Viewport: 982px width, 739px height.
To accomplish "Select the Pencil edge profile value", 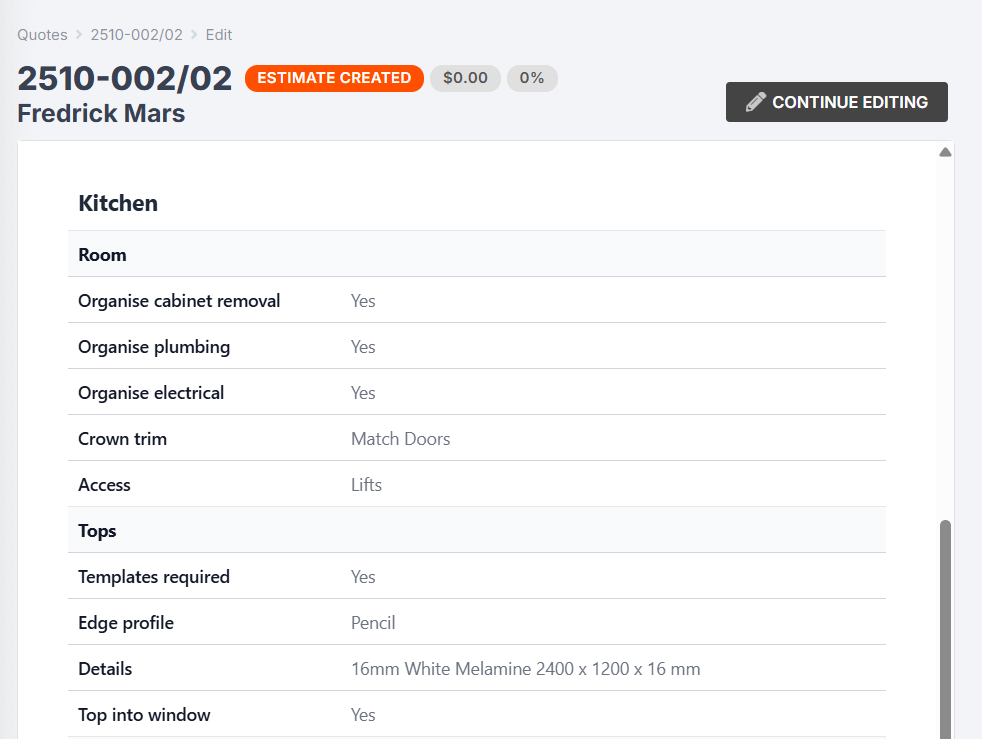I will (373, 623).
